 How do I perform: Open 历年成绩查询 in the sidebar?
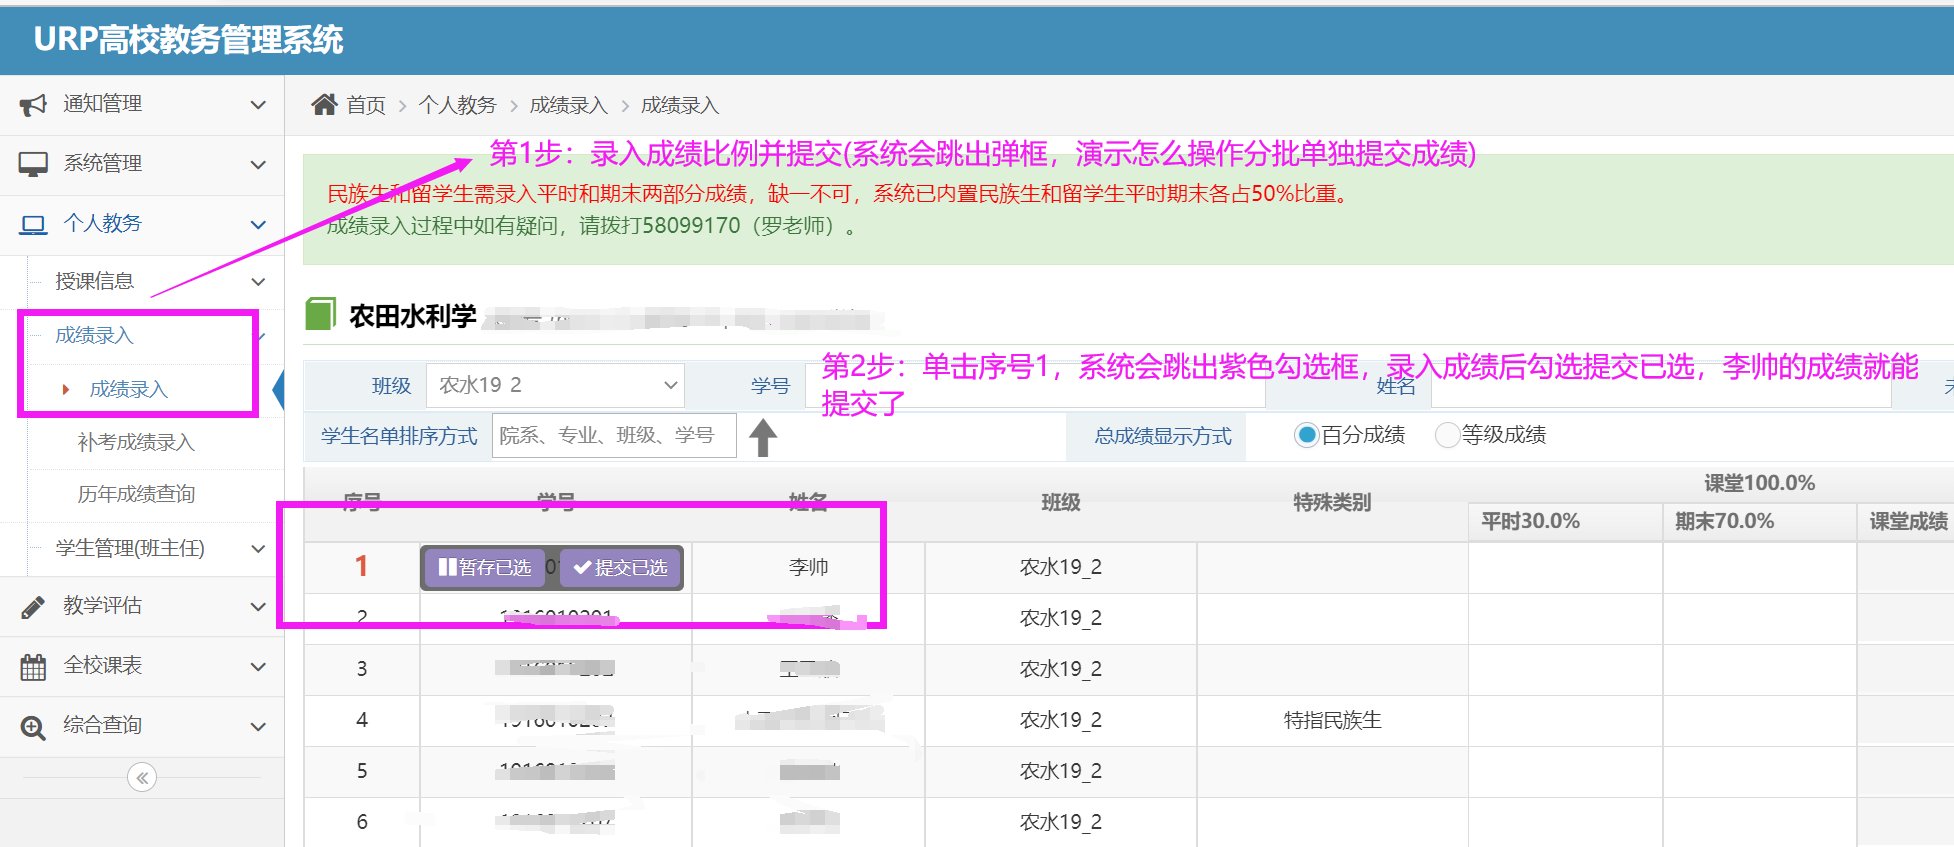(x=136, y=494)
